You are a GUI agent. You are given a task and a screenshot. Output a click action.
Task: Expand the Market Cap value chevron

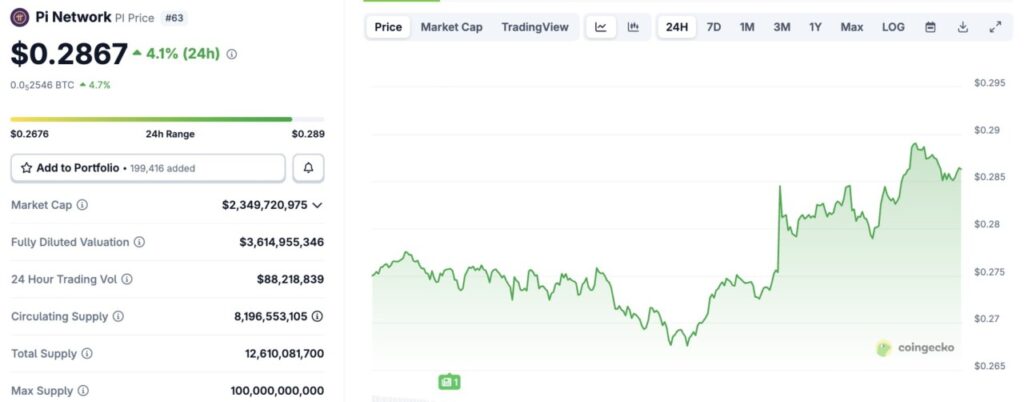coord(317,205)
